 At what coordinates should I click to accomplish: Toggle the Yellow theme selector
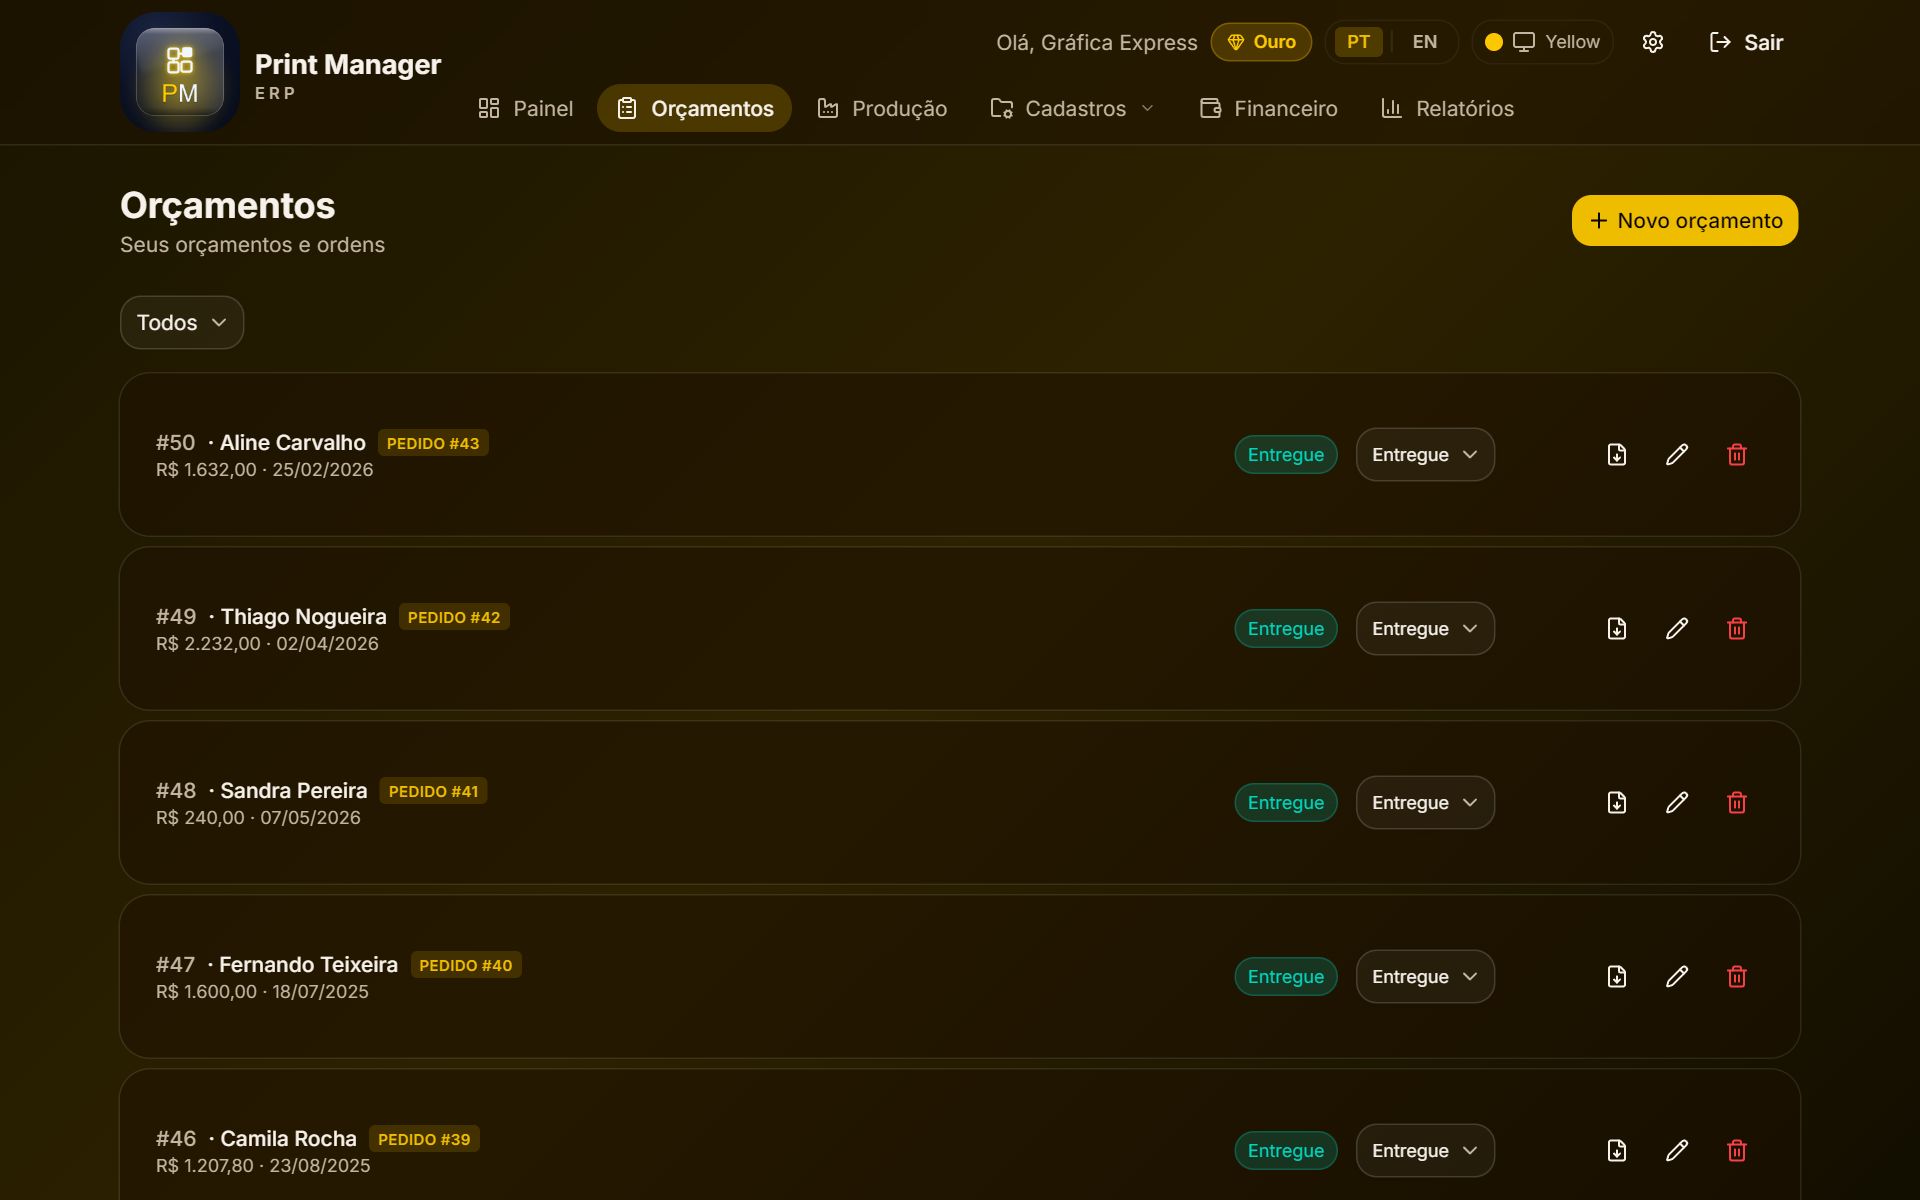(x=1543, y=42)
